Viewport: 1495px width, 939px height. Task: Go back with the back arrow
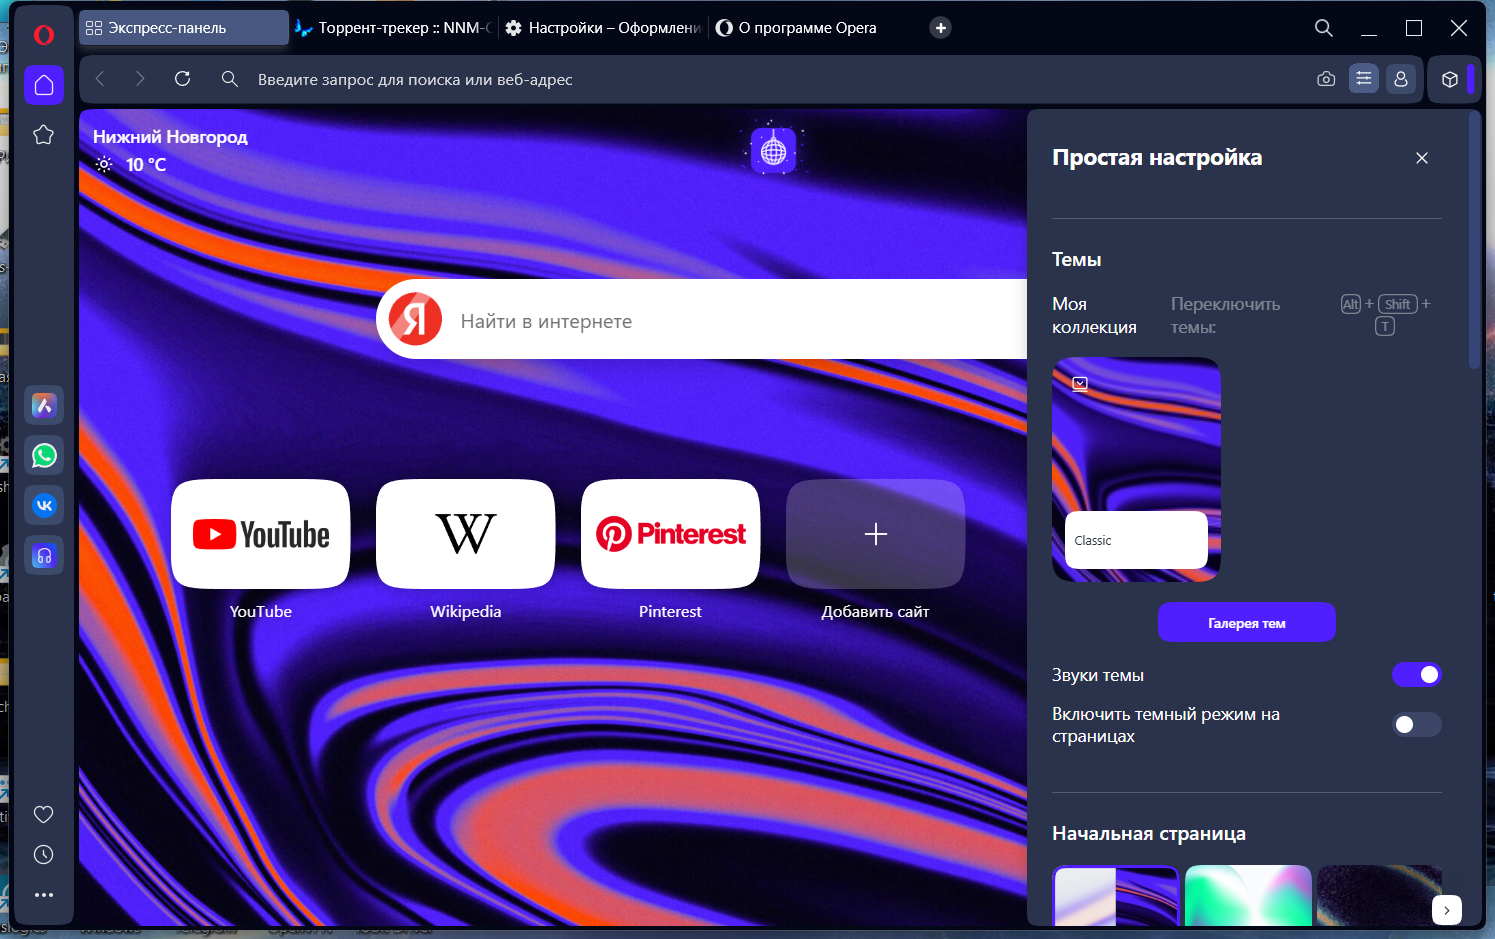[100, 79]
